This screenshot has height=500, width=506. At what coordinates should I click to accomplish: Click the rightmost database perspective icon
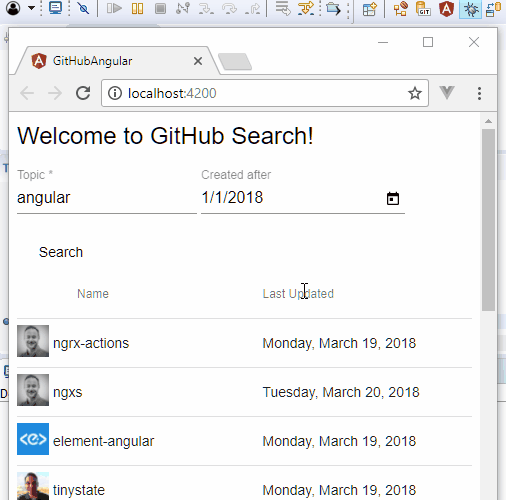click(x=493, y=9)
